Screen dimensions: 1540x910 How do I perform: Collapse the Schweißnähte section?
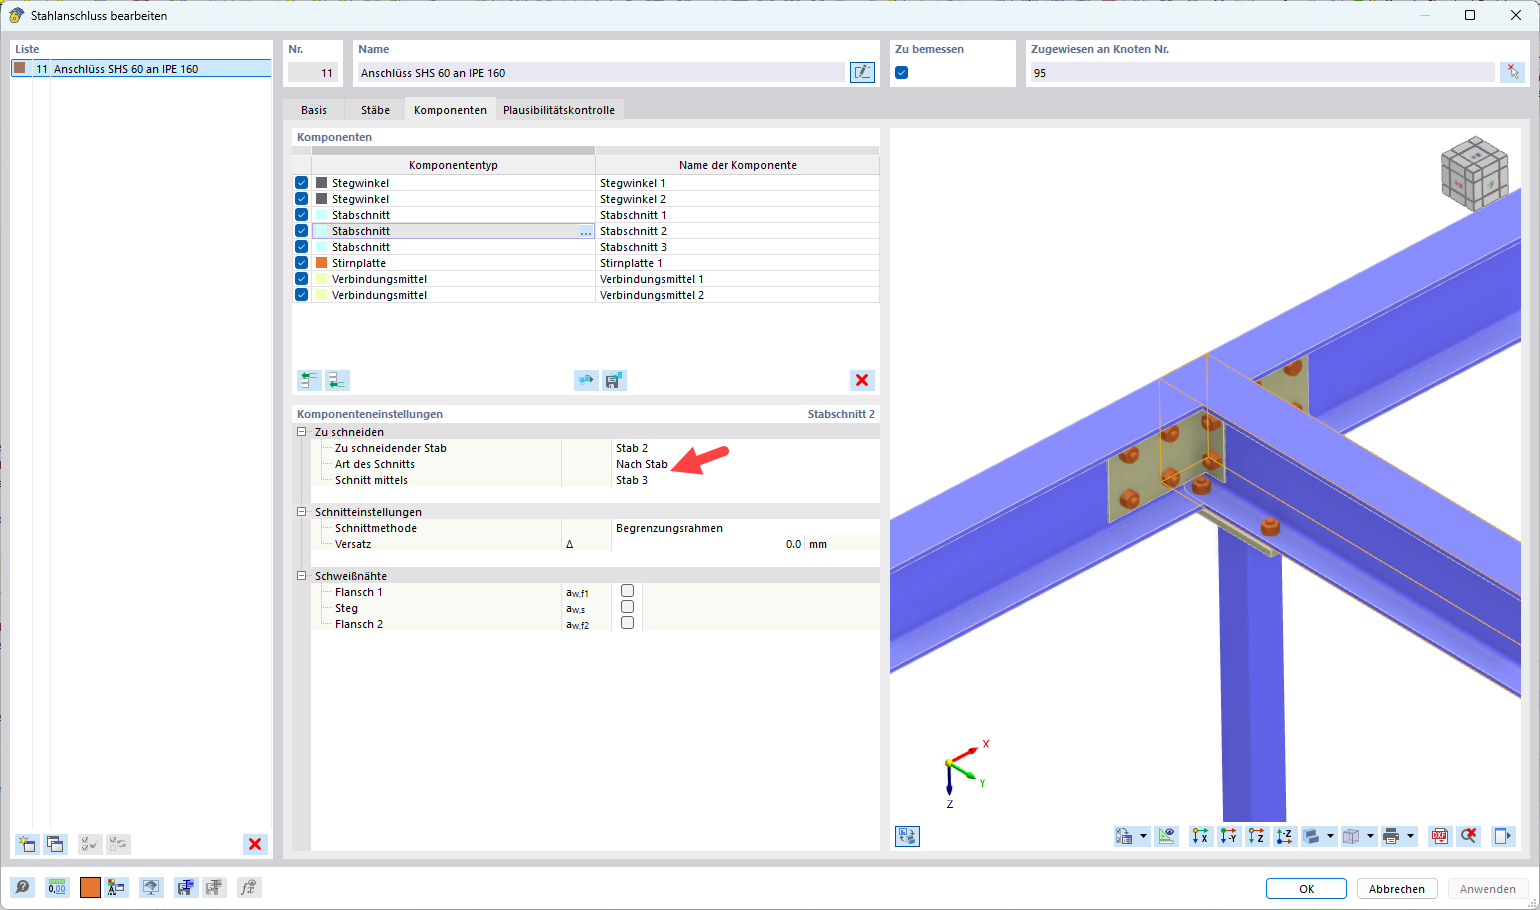pos(302,576)
